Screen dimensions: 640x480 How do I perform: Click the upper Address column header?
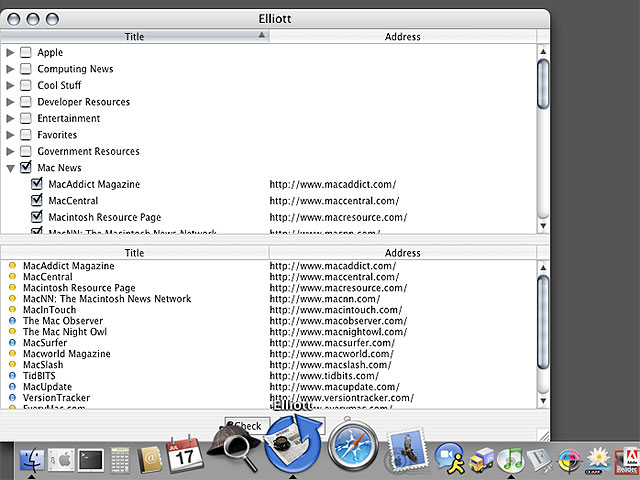402,36
